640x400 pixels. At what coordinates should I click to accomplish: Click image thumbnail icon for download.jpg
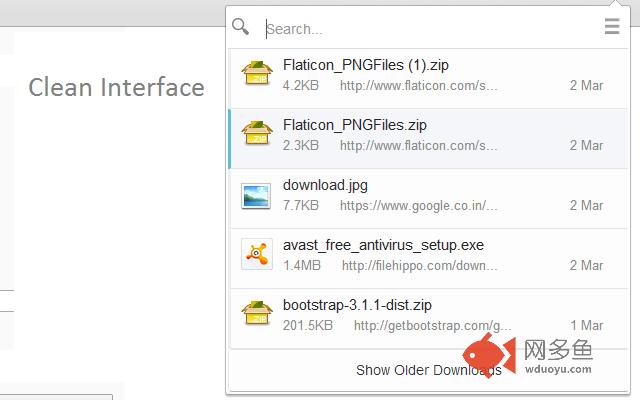256,196
